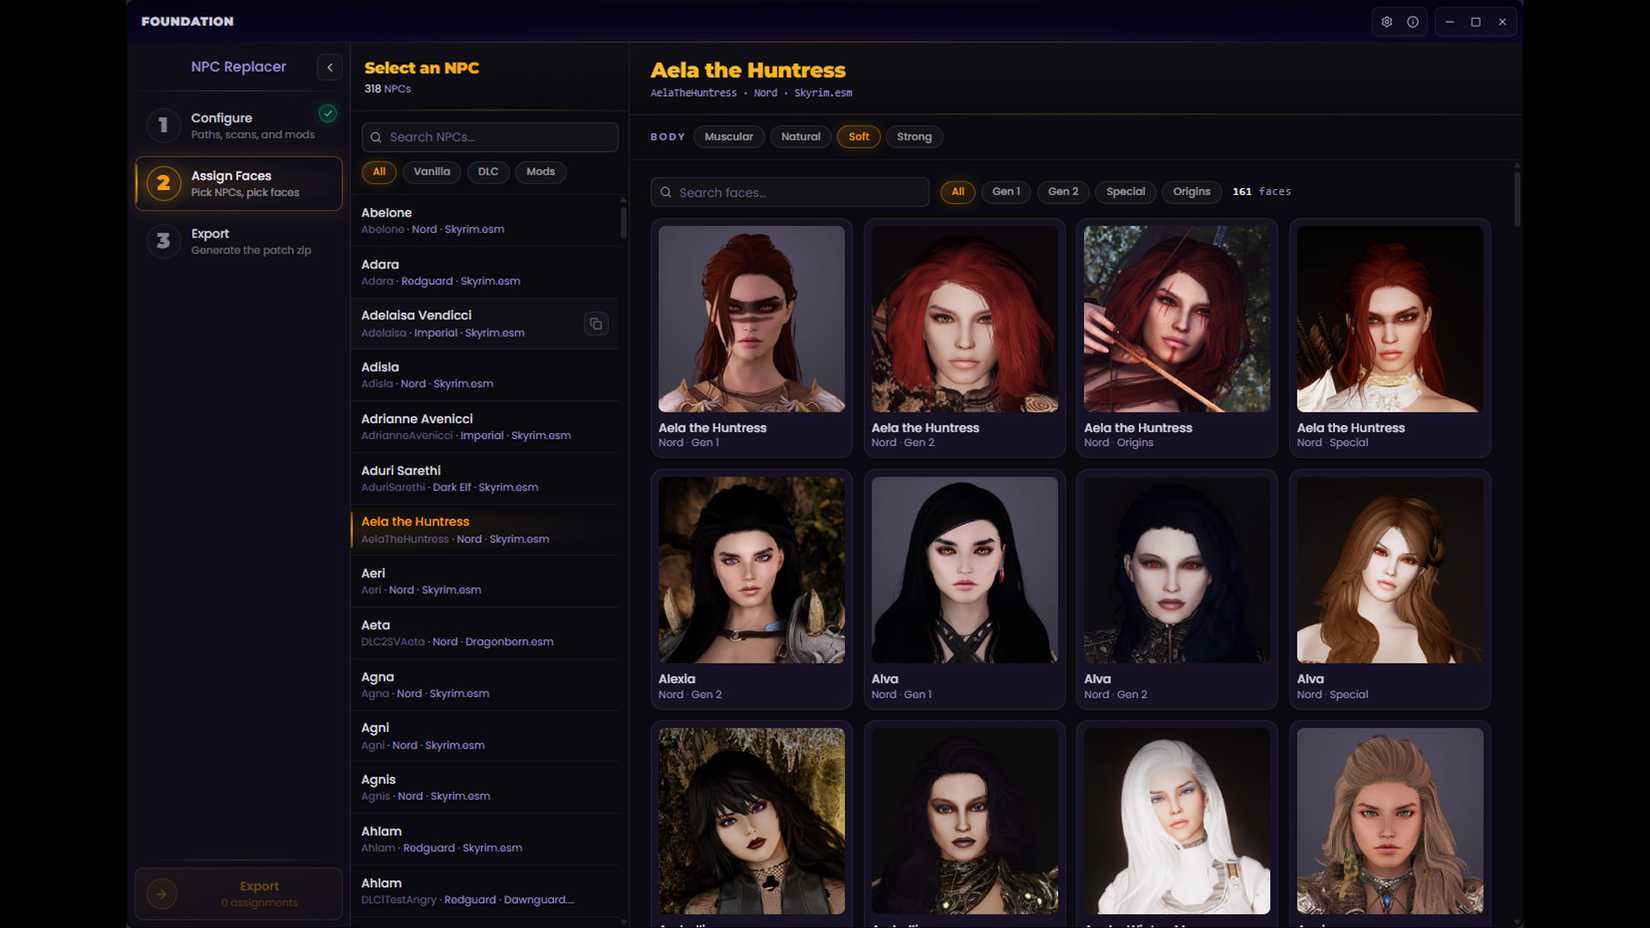The image size is (1650, 928).
Task: Filter faces by Gen 2
Action: click(x=1063, y=192)
